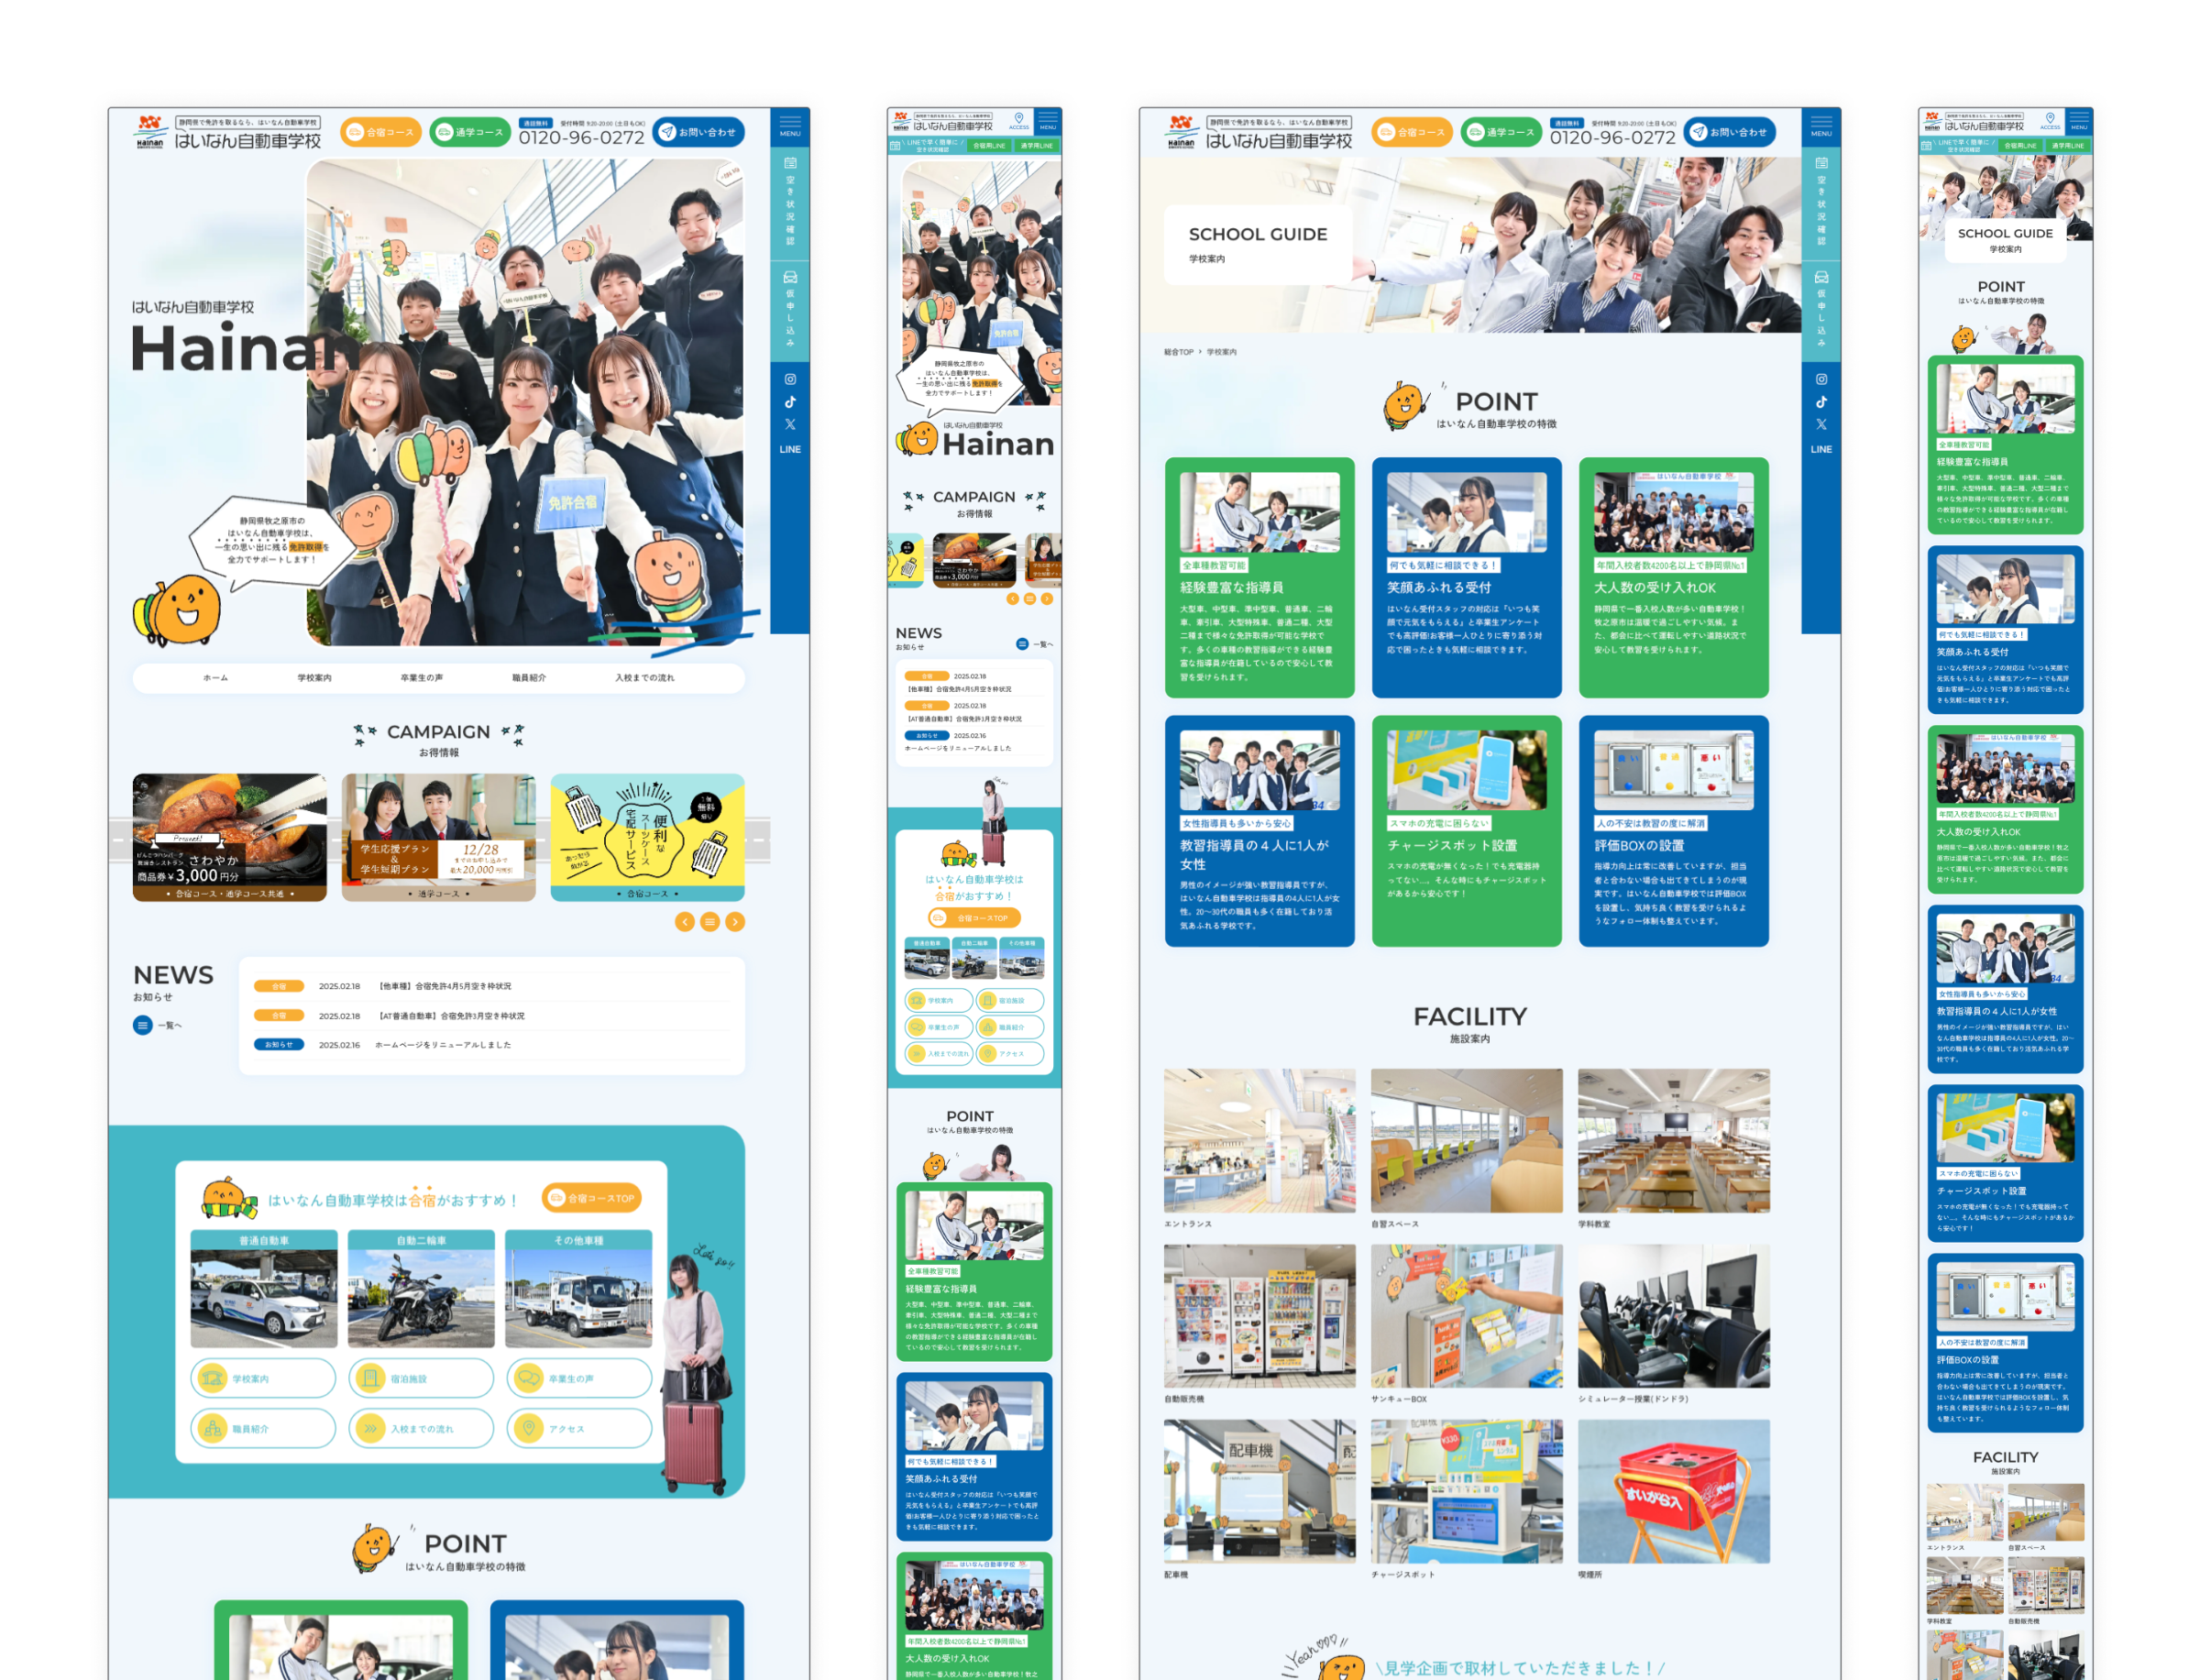
Task: Expand MENU hamburger on desktop home page
Action: click(x=790, y=124)
